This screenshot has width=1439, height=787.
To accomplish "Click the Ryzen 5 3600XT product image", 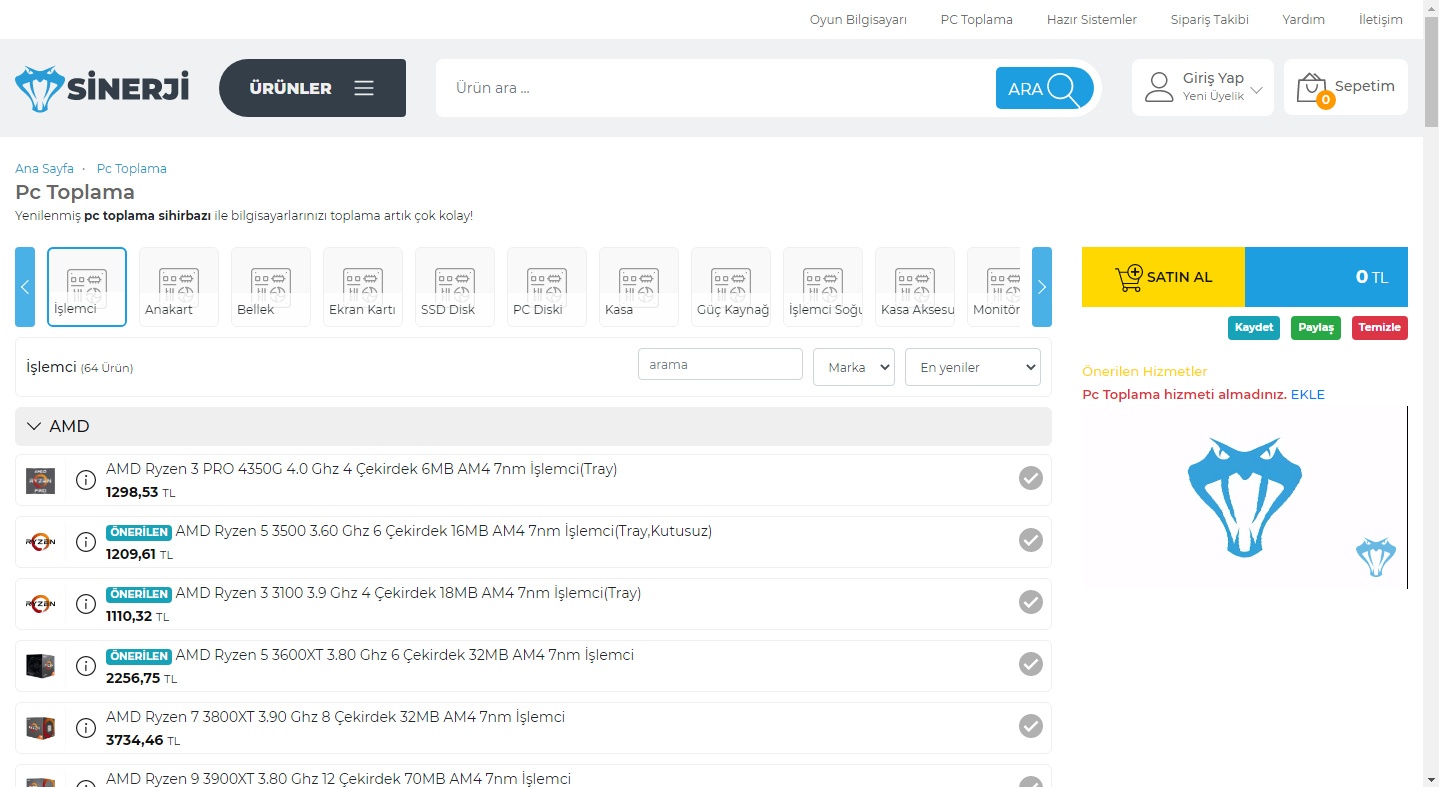I will tap(41, 666).
